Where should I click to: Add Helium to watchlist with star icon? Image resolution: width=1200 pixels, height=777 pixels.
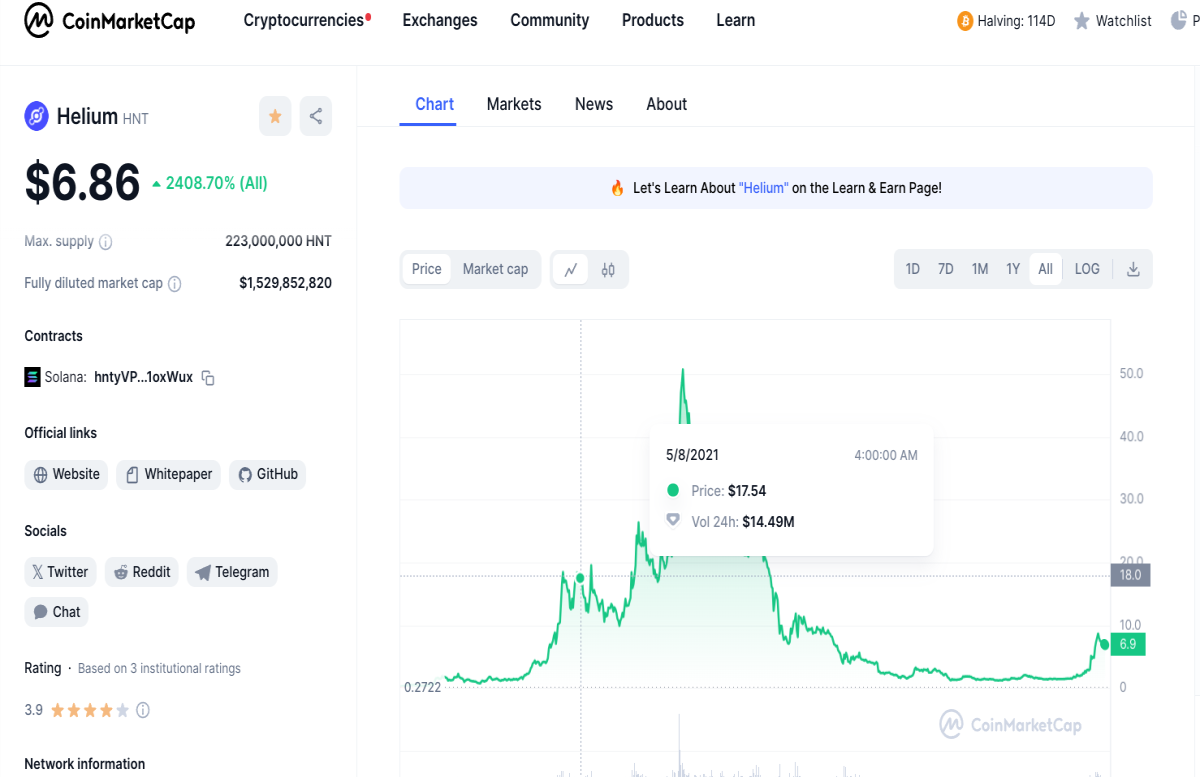pos(275,117)
